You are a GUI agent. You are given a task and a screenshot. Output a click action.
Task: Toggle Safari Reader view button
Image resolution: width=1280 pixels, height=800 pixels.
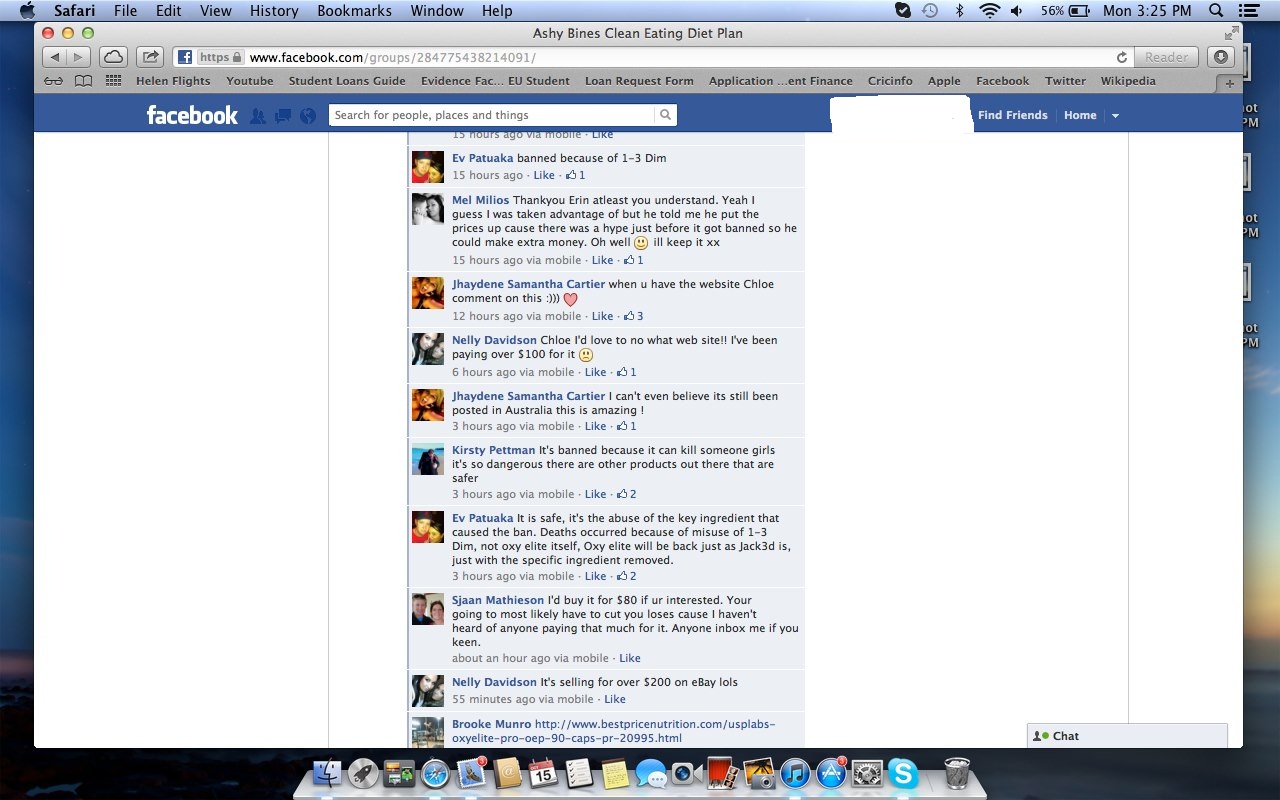pos(1166,57)
